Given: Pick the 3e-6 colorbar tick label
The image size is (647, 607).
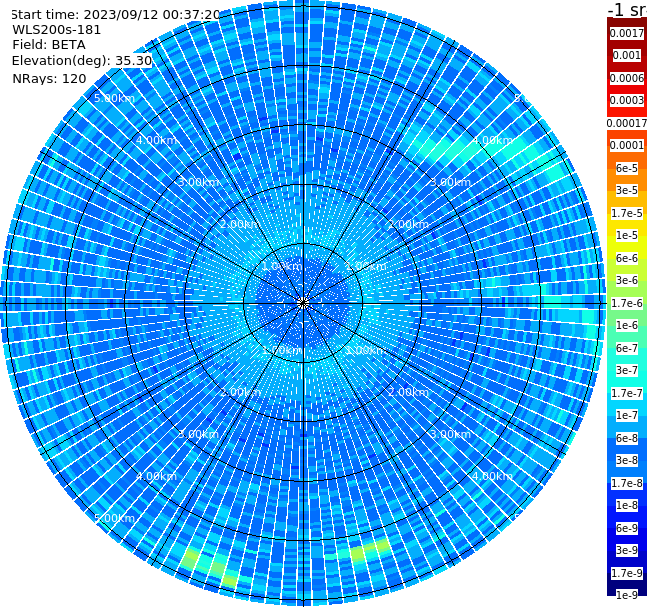Looking at the screenshot, I should [627, 280].
